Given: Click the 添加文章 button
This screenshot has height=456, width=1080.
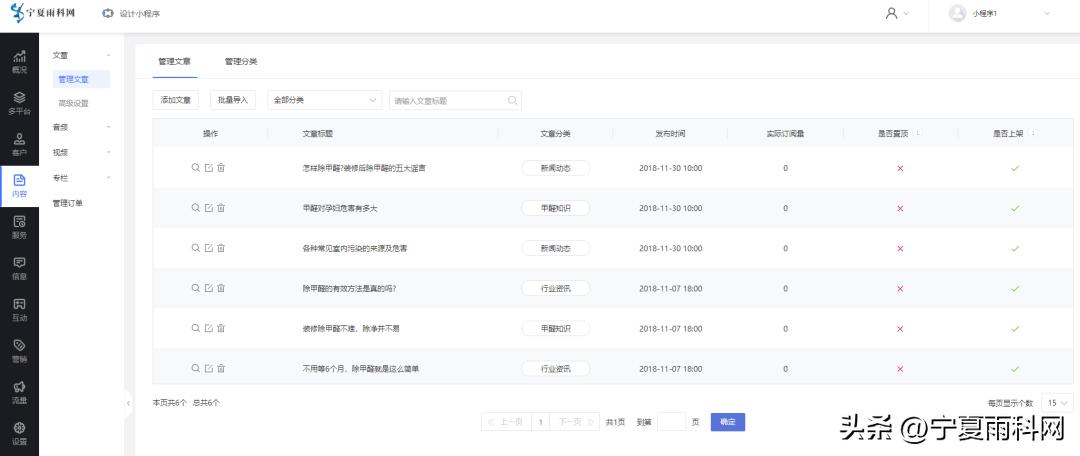Looking at the screenshot, I should point(176,100).
